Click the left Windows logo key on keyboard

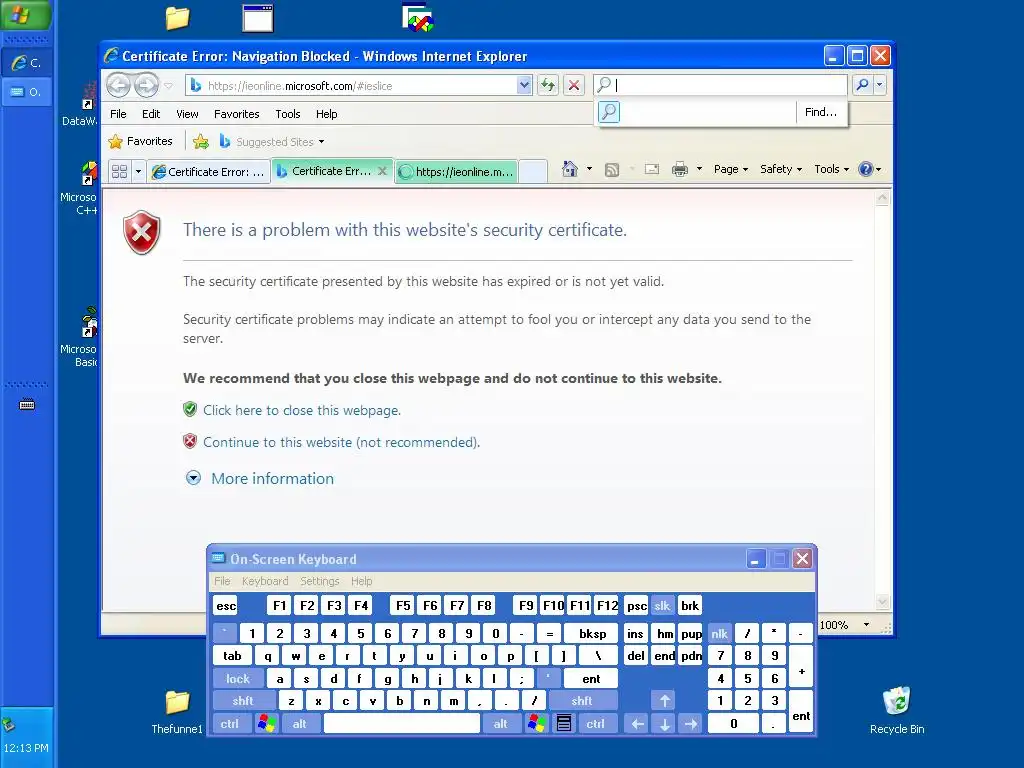(x=266, y=724)
